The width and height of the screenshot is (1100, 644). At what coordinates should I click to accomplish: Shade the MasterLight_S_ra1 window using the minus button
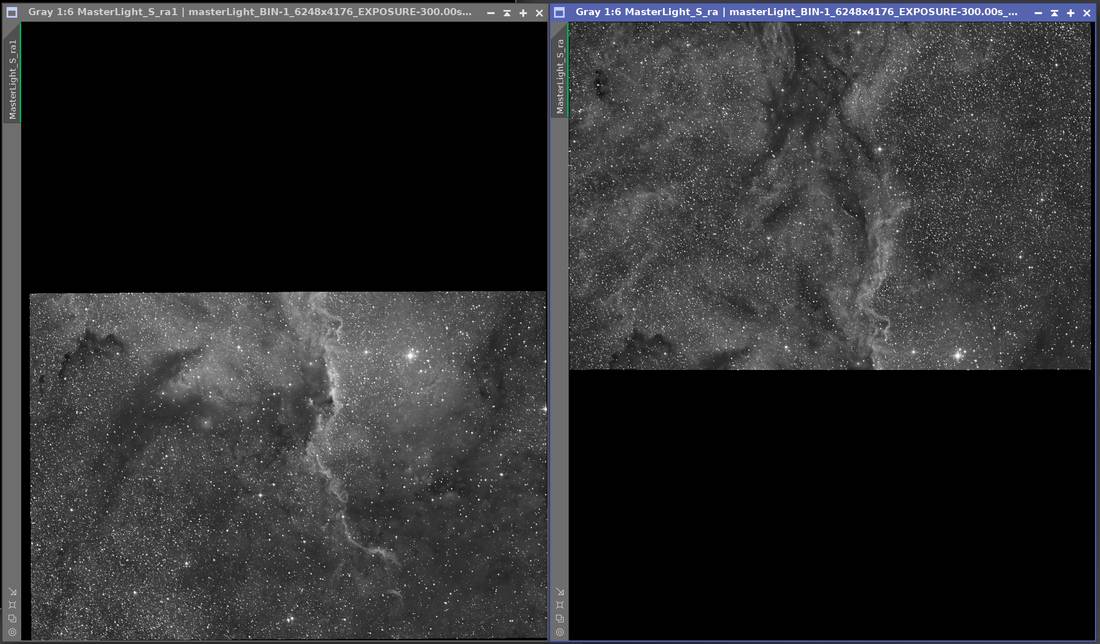click(490, 13)
